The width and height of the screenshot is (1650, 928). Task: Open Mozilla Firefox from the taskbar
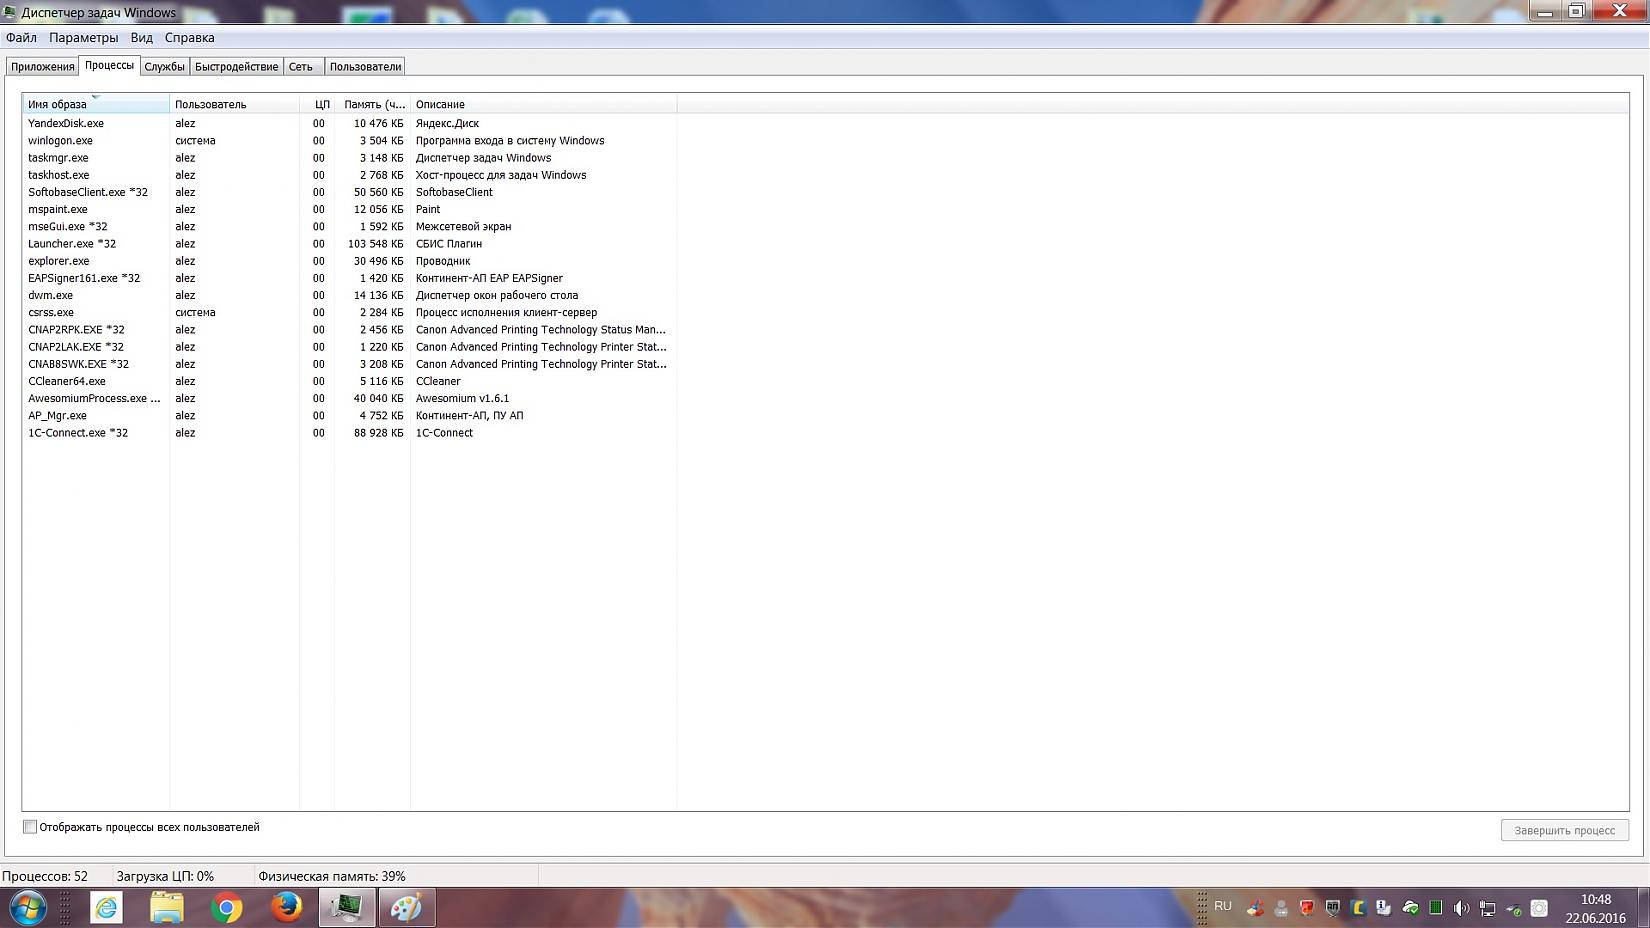(287, 908)
